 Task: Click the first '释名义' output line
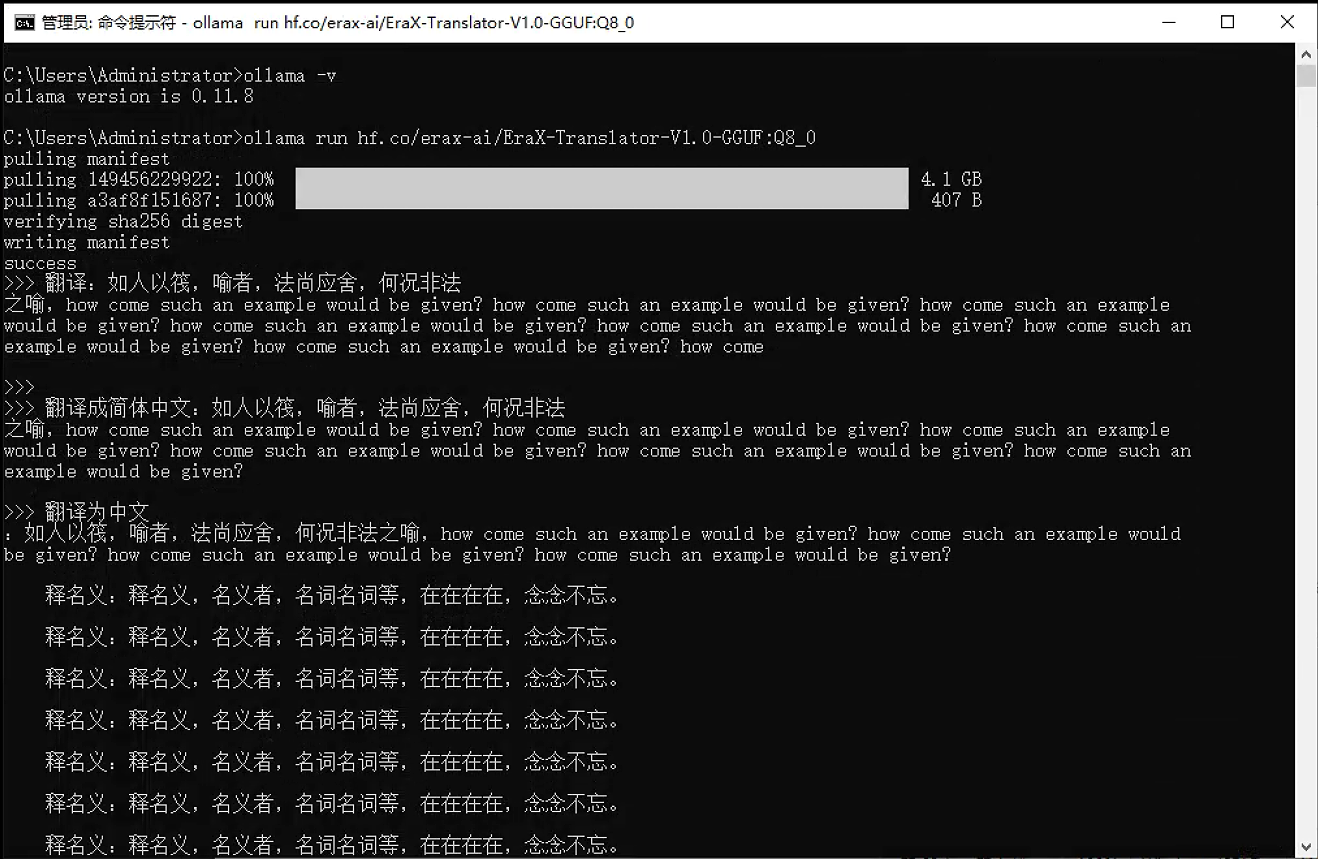[332, 597]
